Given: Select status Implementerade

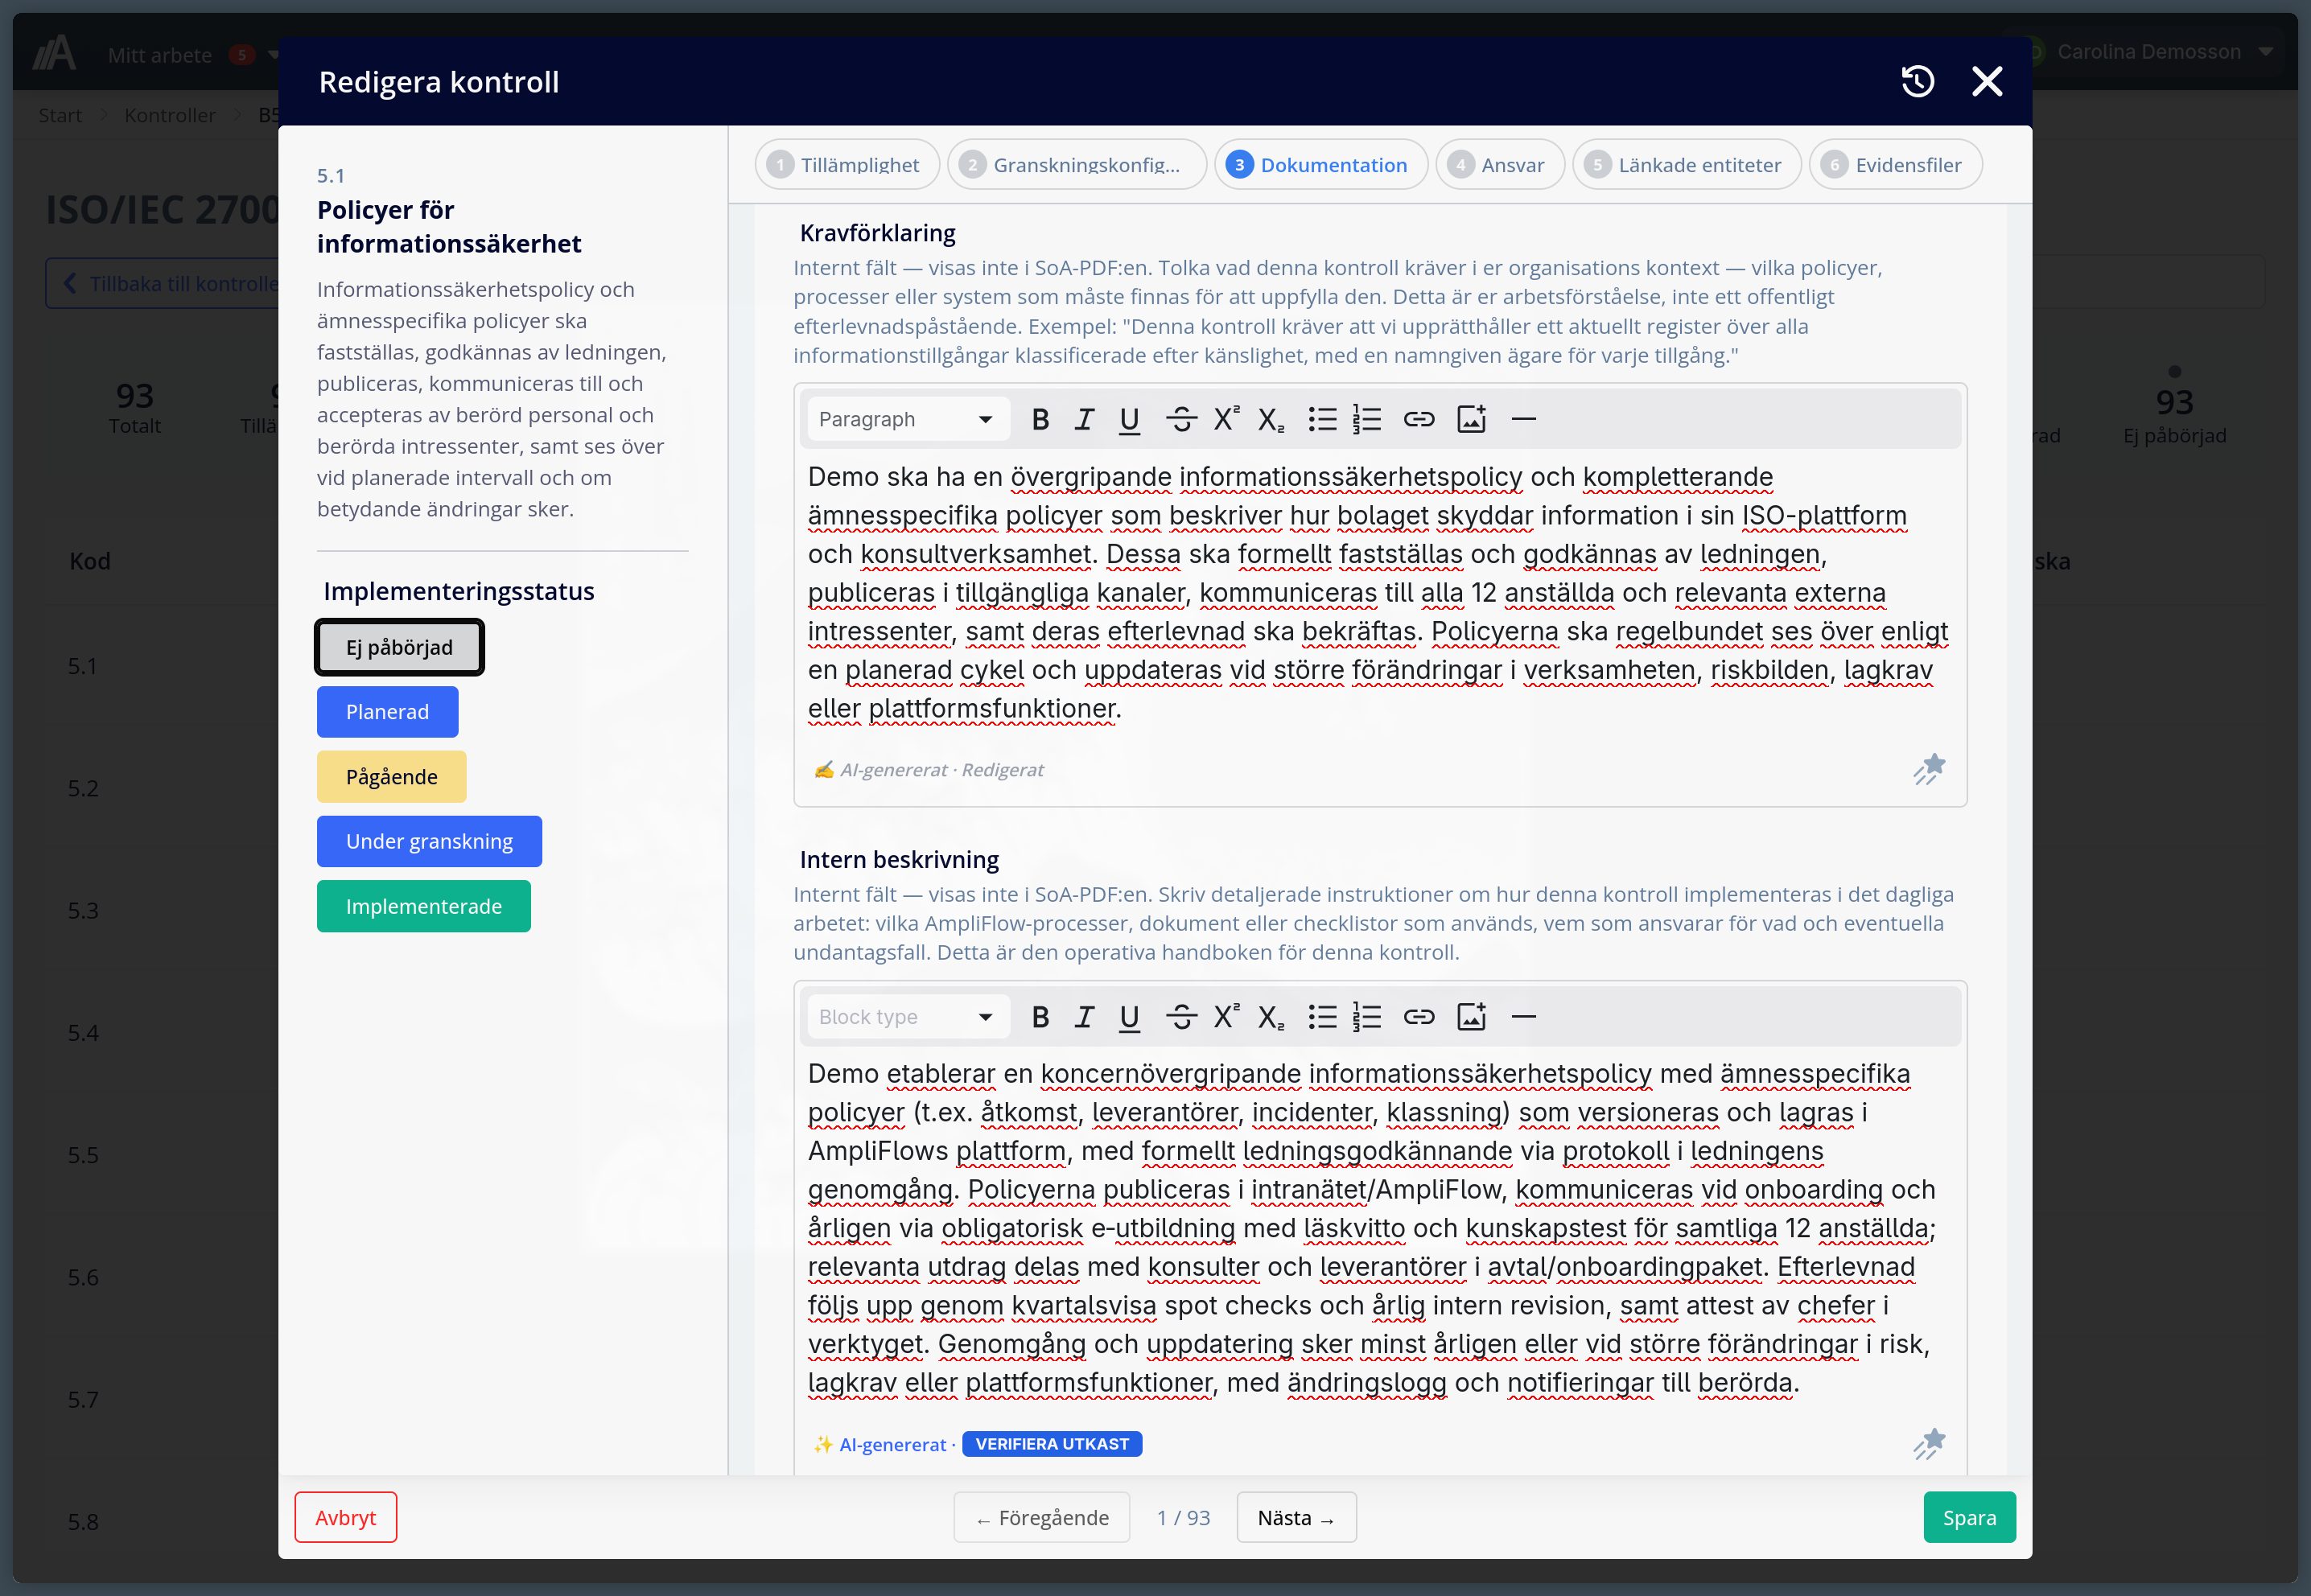Looking at the screenshot, I should [423, 906].
